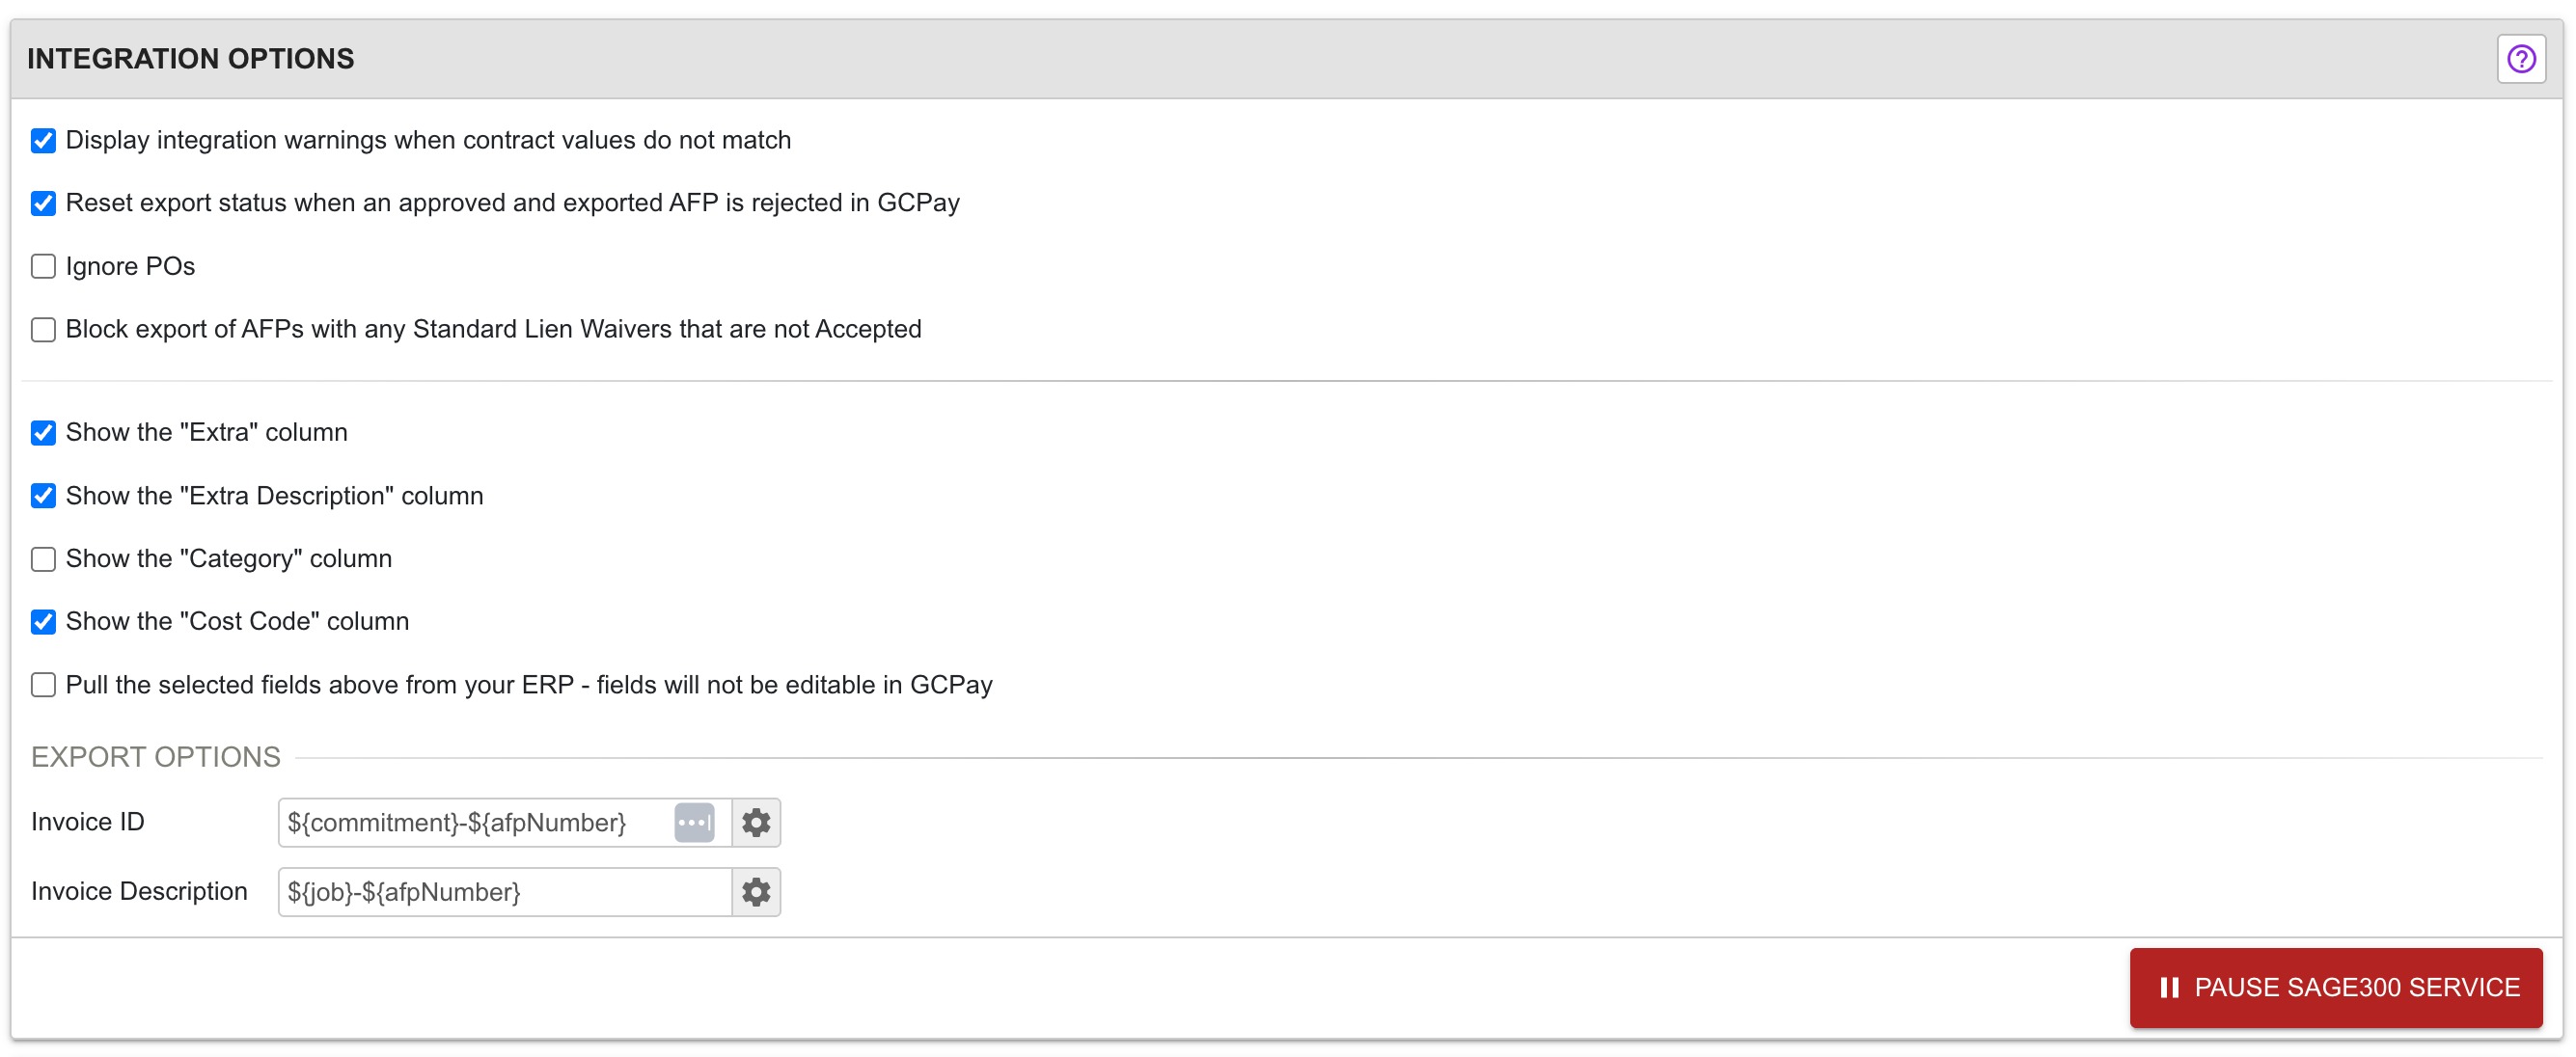Focus the Invoice Description input field

click(x=500, y=892)
